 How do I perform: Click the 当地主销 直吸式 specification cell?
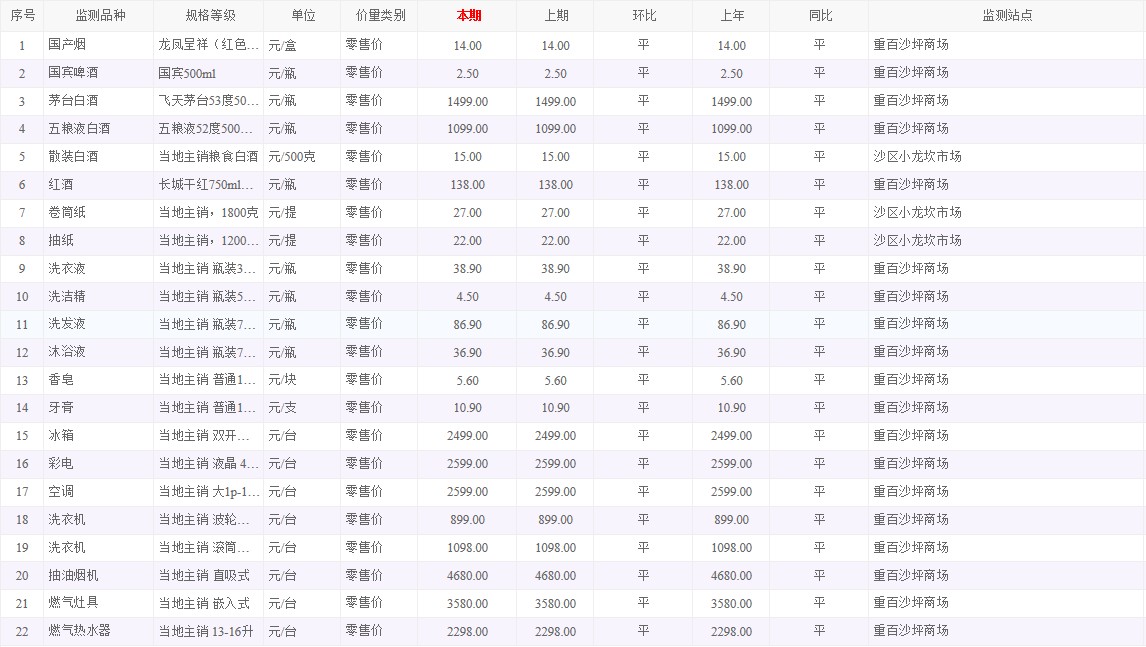point(209,576)
